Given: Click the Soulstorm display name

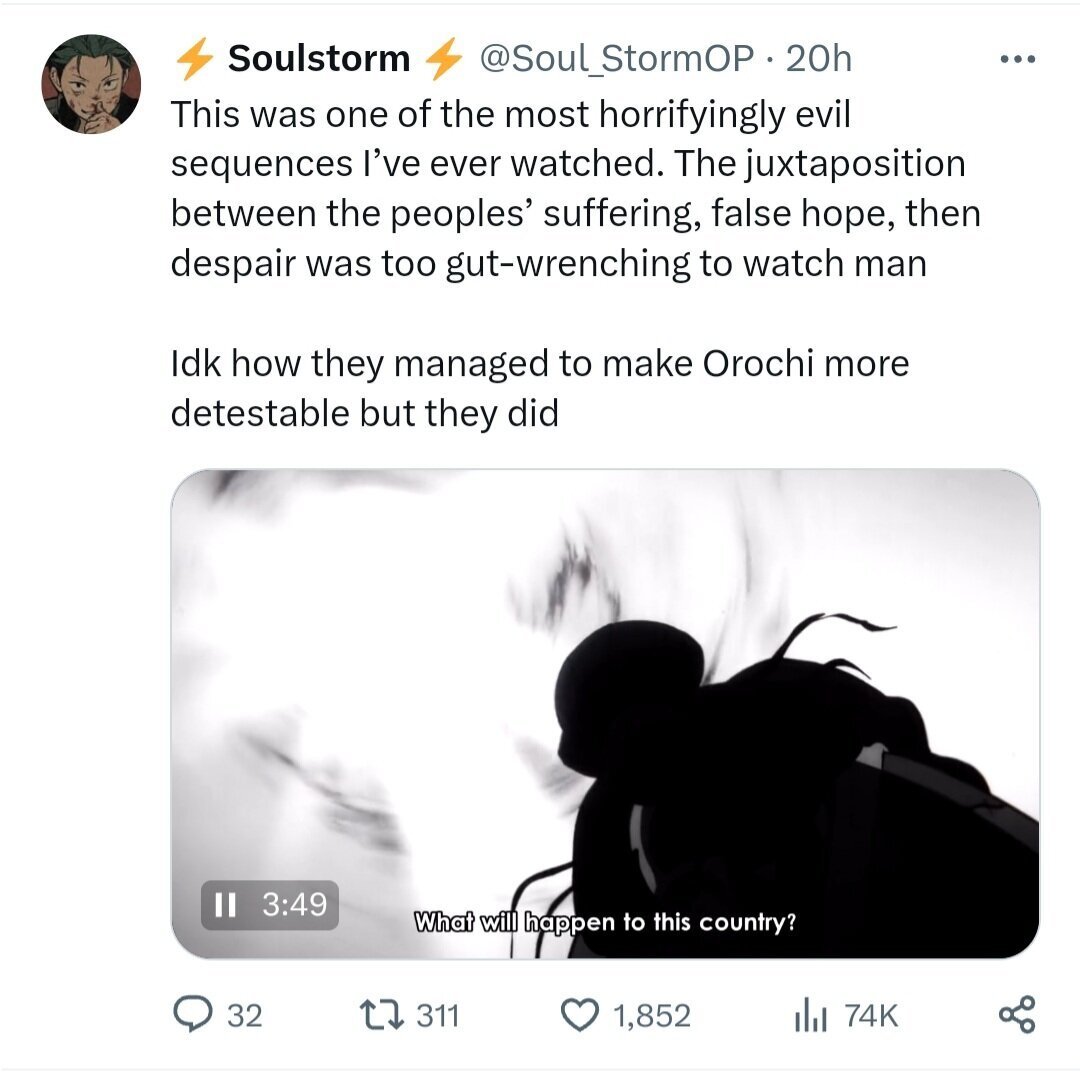Looking at the screenshot, I should 319,59.
